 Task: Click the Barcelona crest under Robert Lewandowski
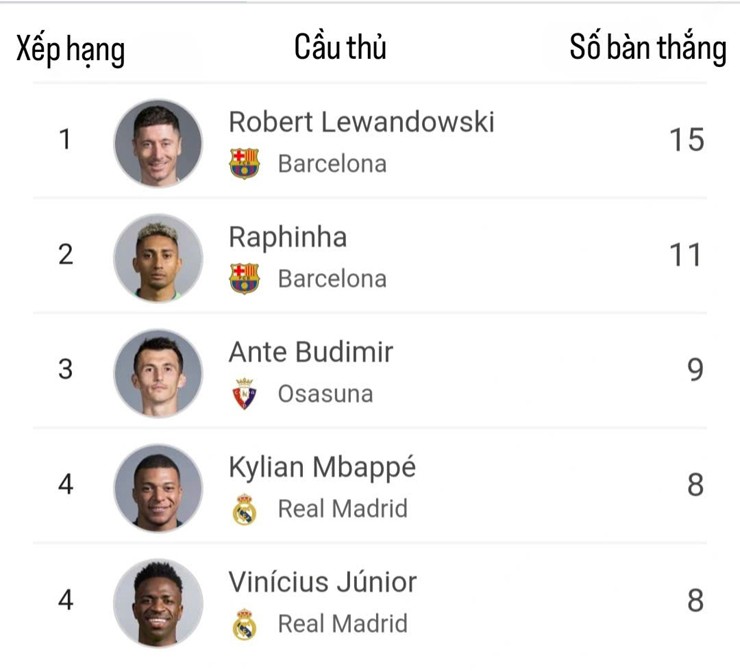(244, 163)
